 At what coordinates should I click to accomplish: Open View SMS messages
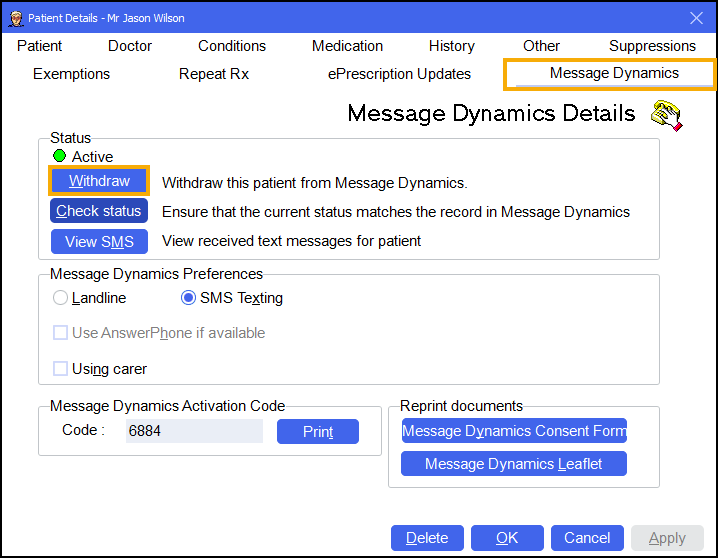tap(99, 241)
